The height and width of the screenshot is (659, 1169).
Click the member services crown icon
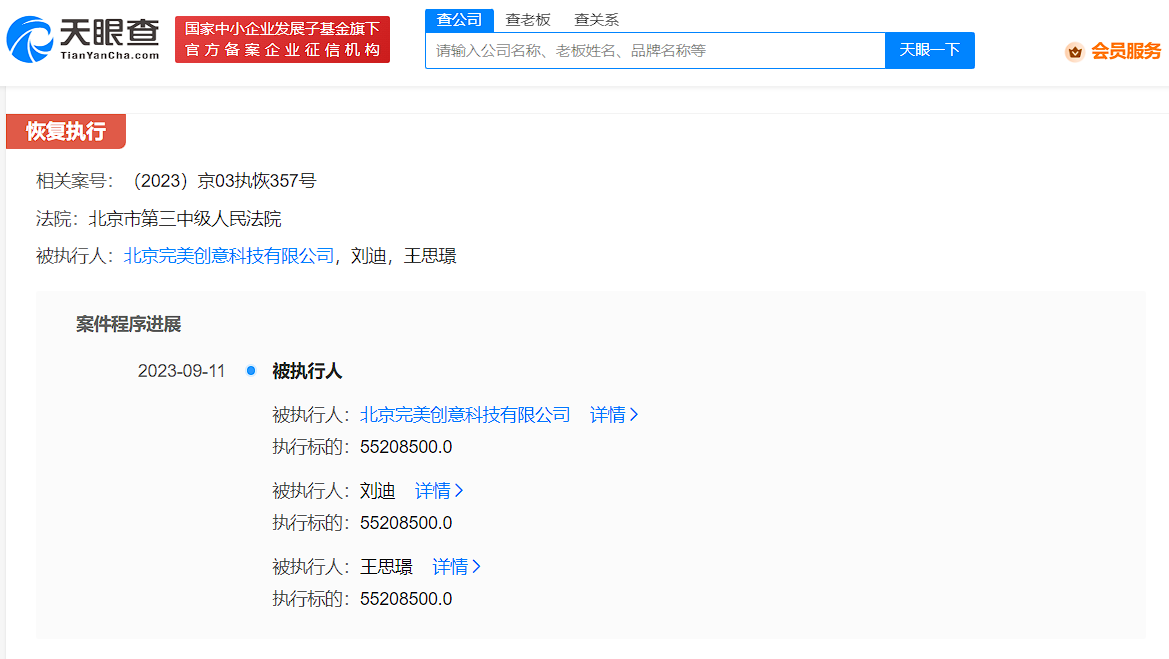click(x=1074, y=51)
